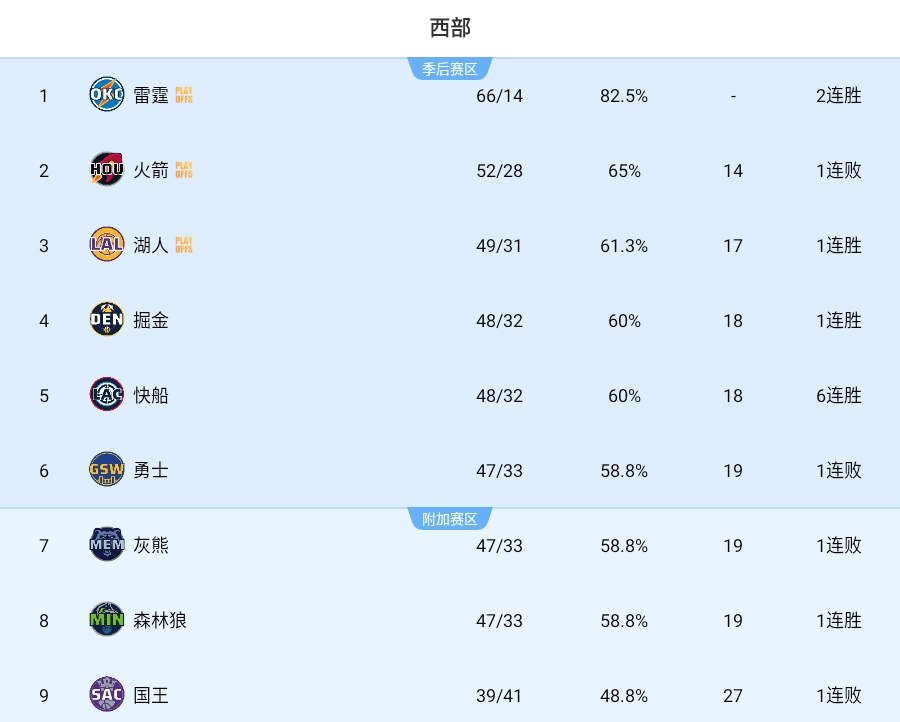Click the PLAY OFFS badge beside 湖人
The width and height of the screenshot is (900, 722).
pyautogui.click(x=184, y=245)
